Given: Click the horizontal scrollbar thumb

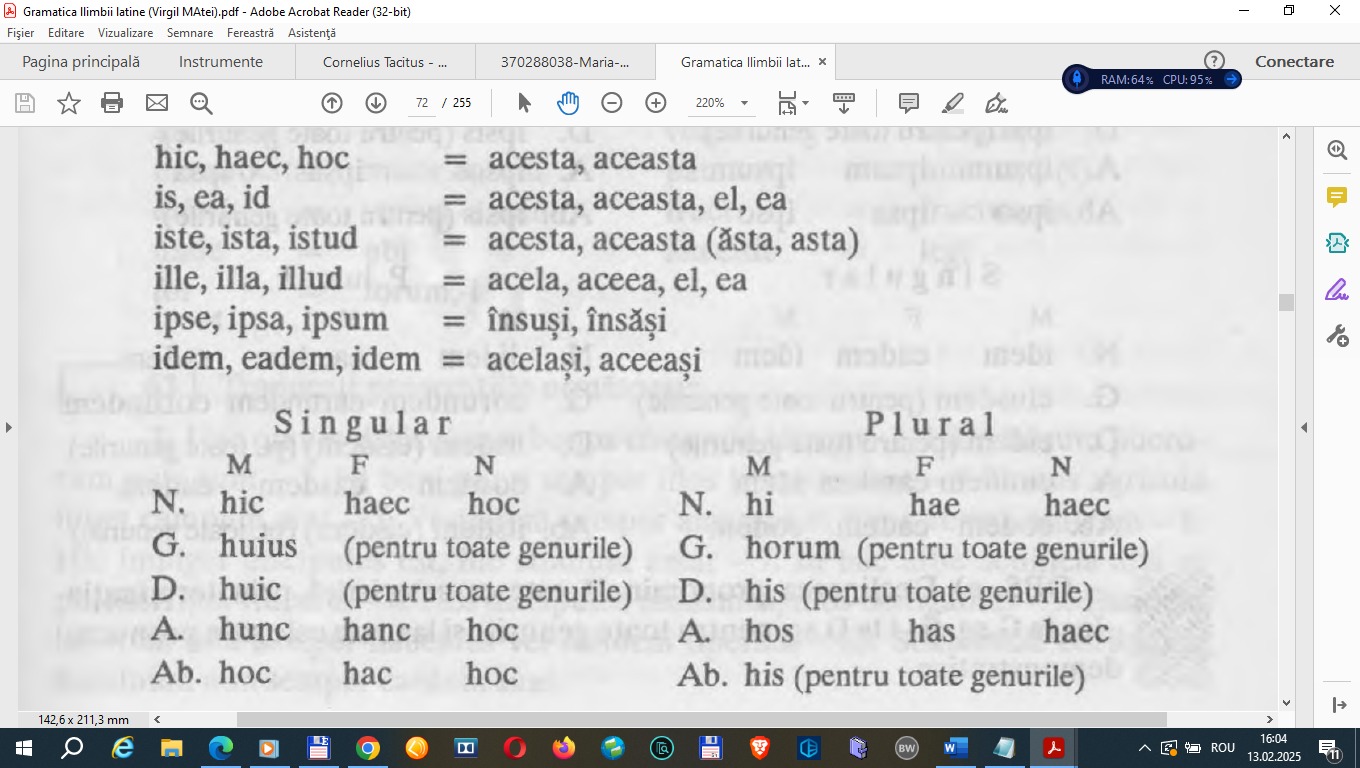Looking at the screenshot, I should click(x=702, y=719).
